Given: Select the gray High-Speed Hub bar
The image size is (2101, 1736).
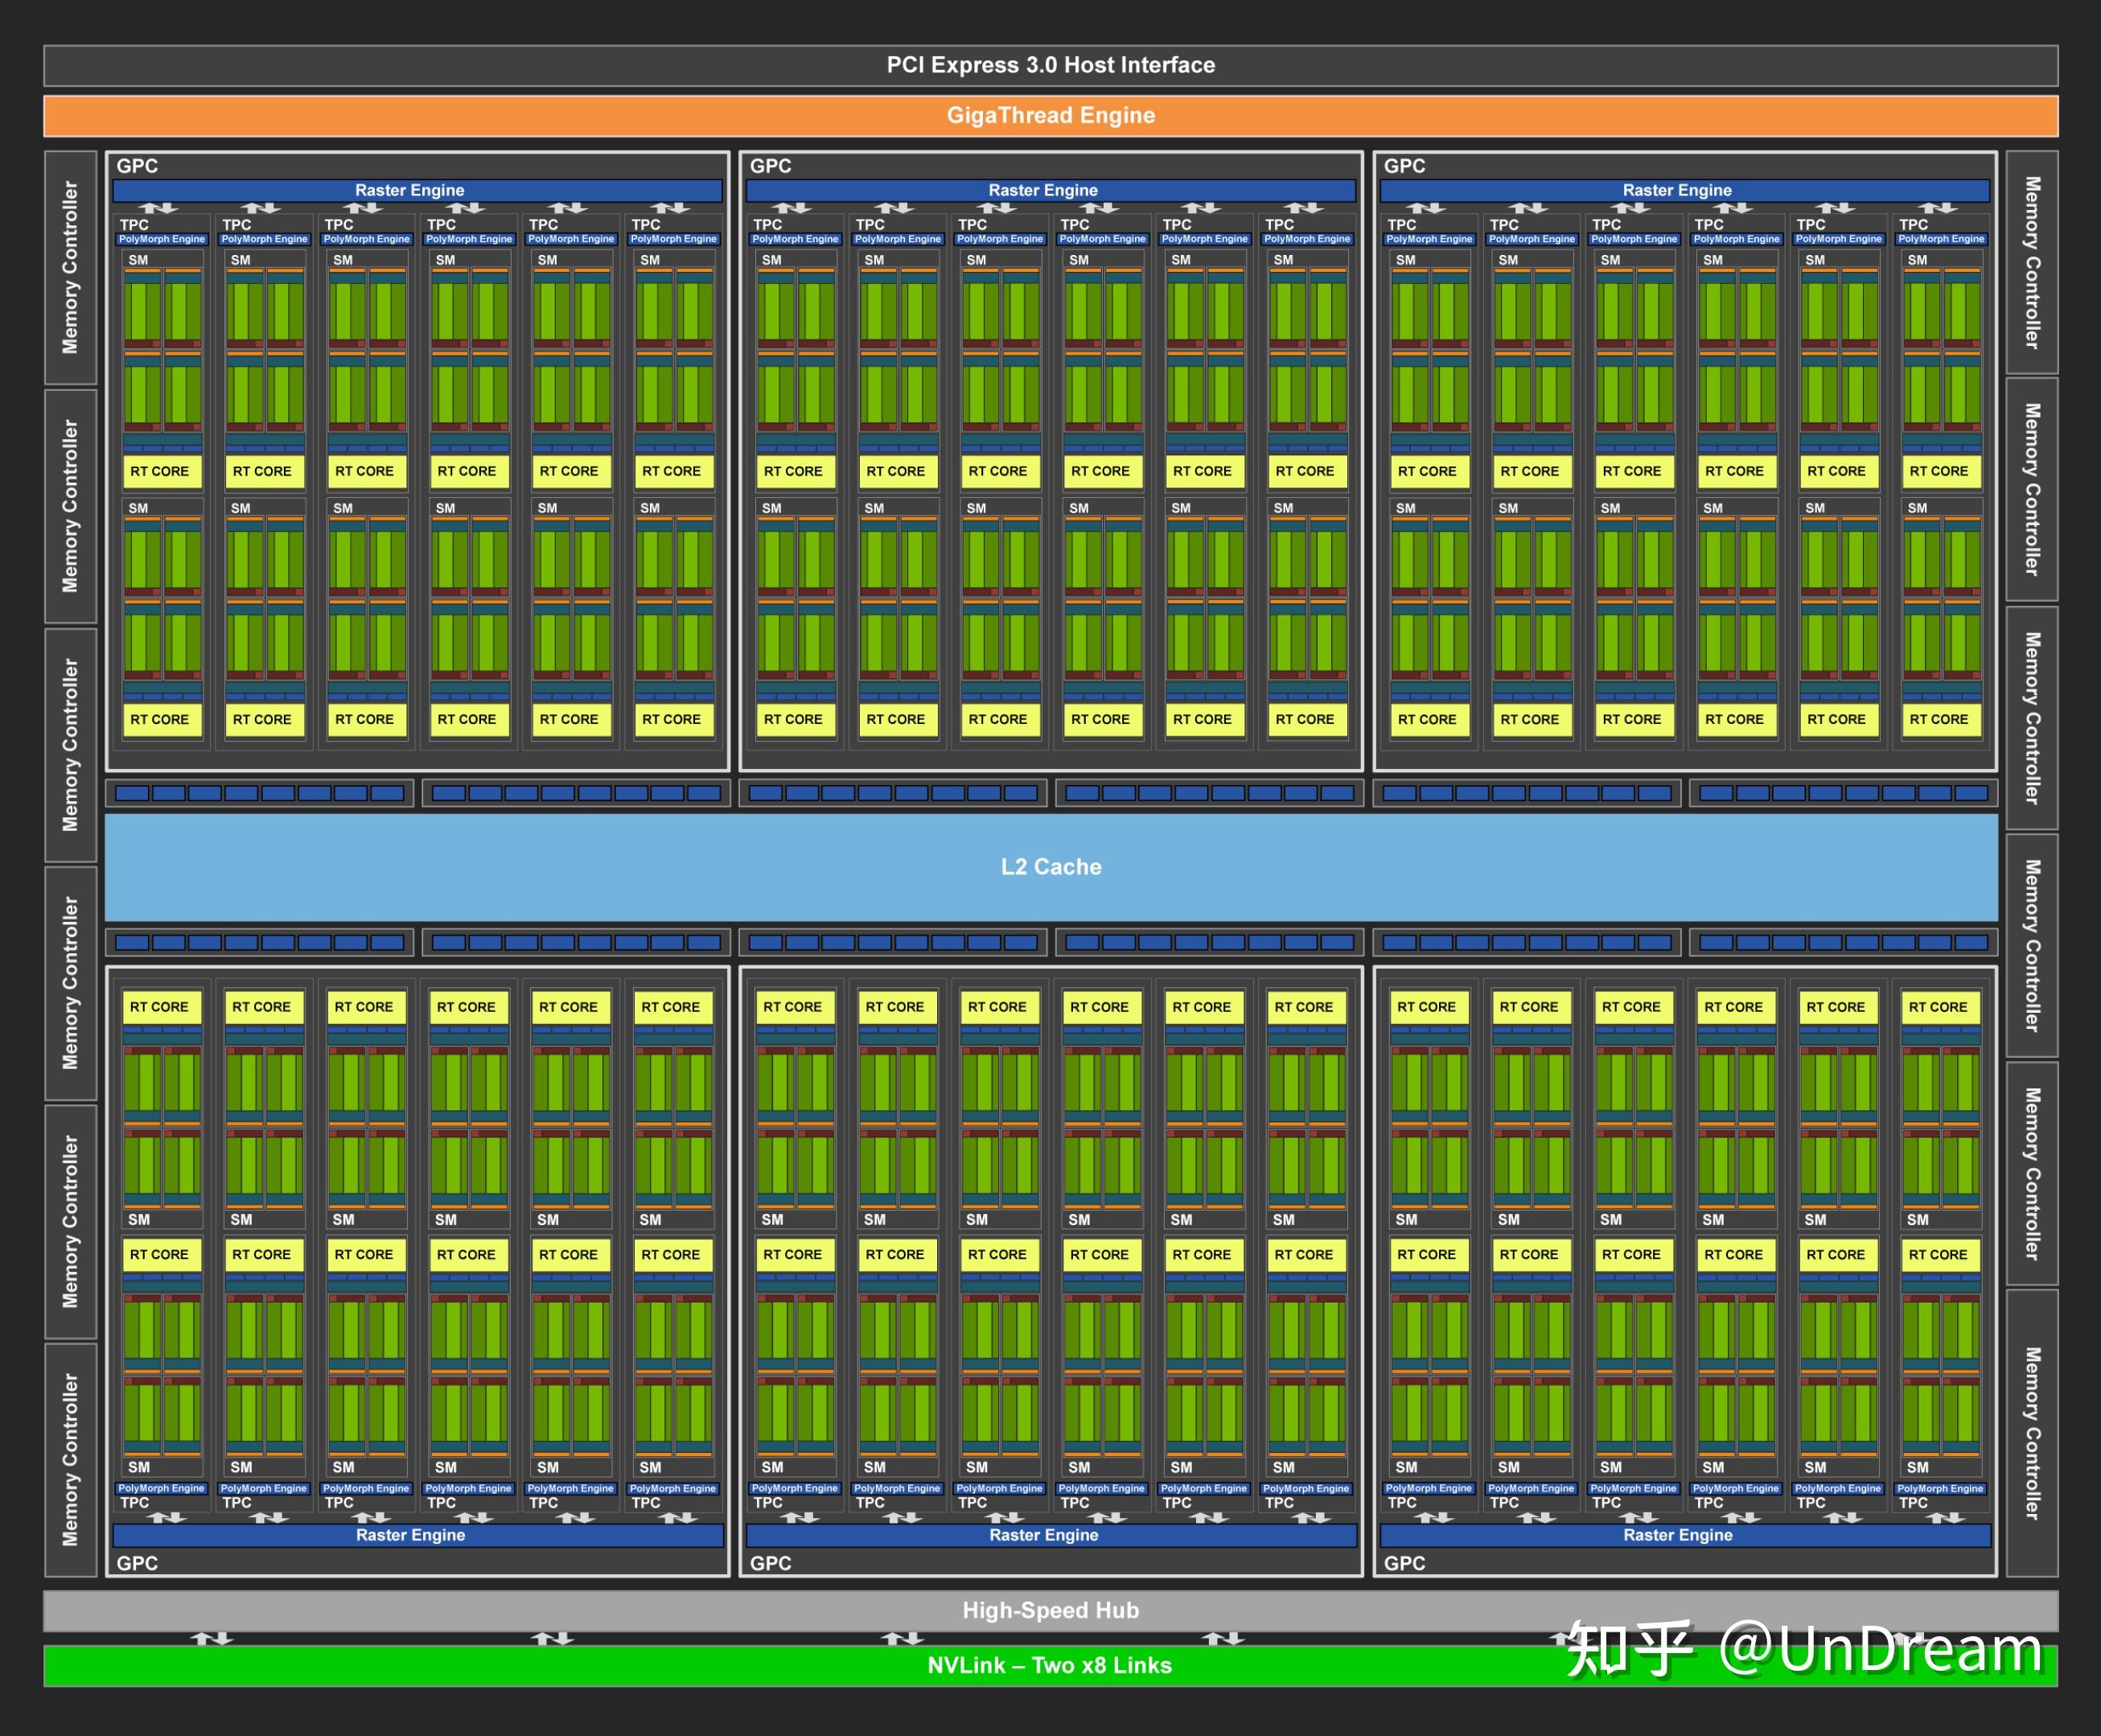Looking at the screenshot, I should click(x=1050, y=1610).
